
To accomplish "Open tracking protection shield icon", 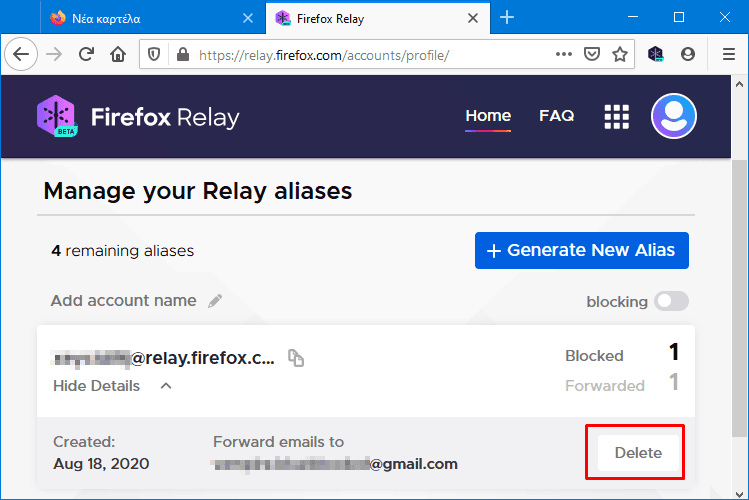I will [x=154, y=55].
